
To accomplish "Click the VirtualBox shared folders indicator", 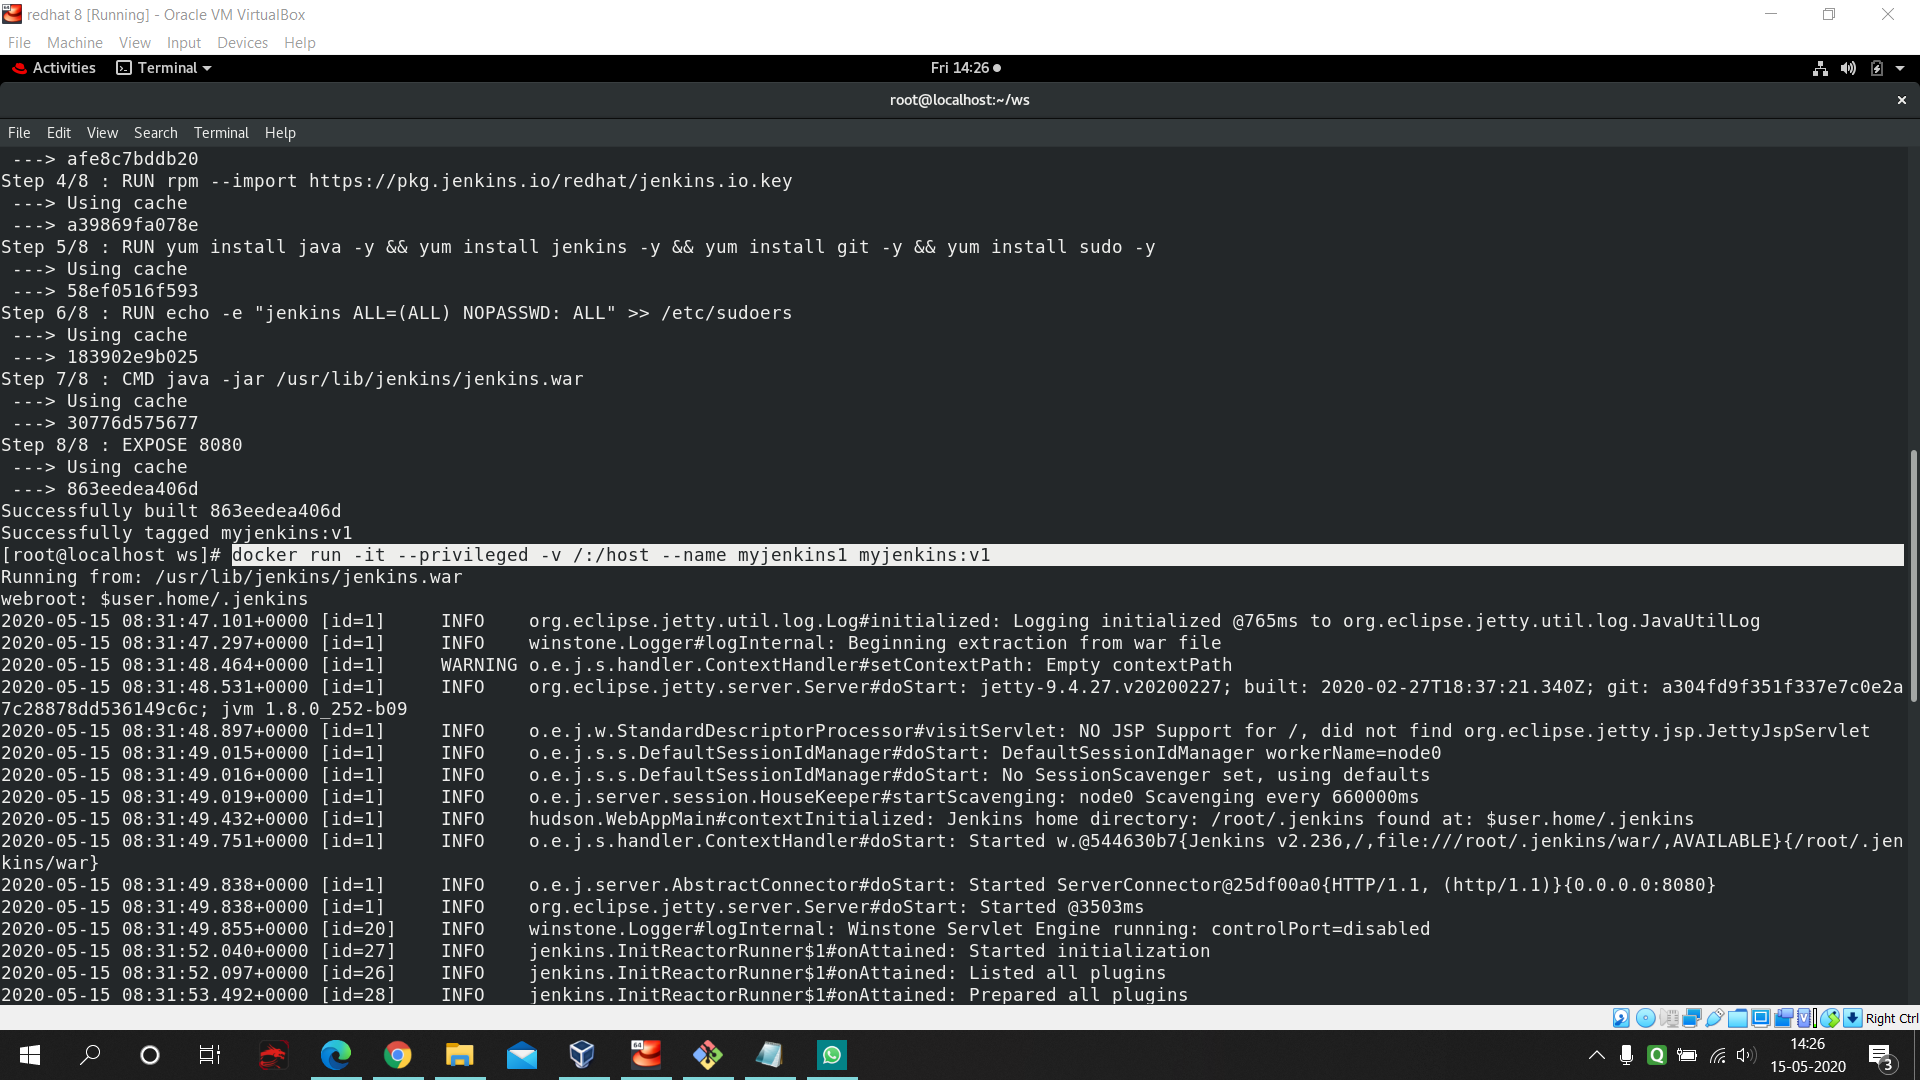I will coord(1738,1018).
